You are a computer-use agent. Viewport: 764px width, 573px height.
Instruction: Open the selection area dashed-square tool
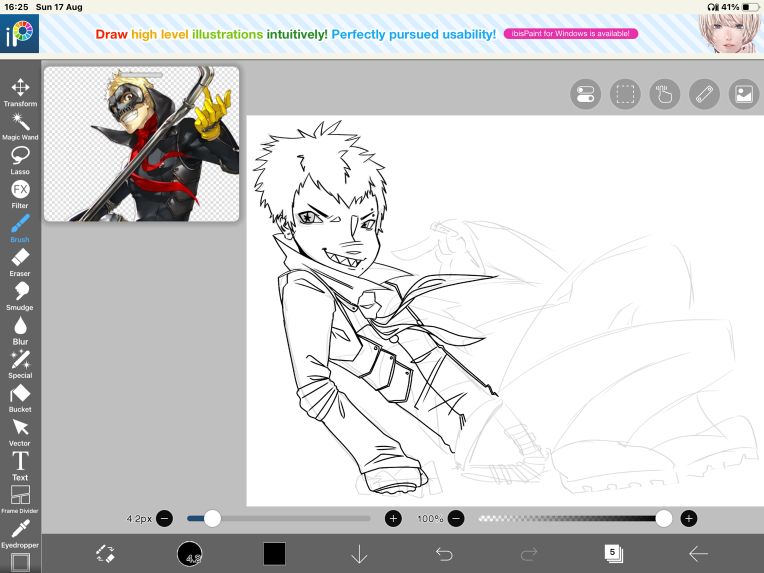click(625, 94)
